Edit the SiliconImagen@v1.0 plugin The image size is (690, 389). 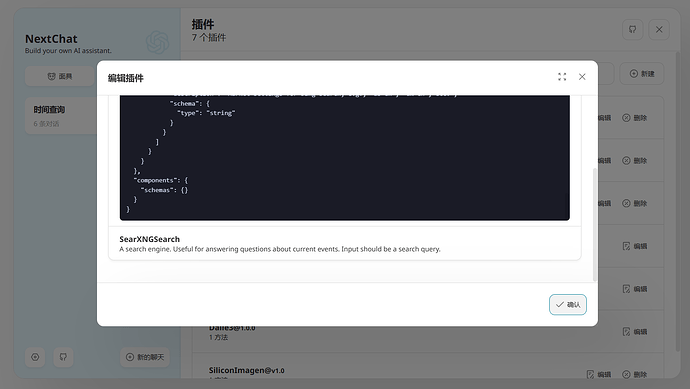[x=598, y=374]
